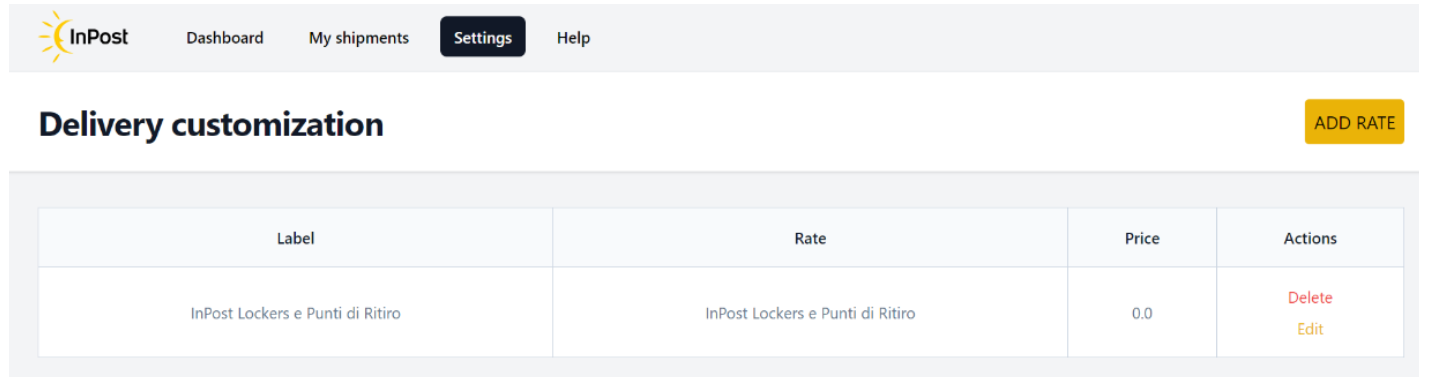
Task: Click the empty Actions cell area beside Delete
Action: tap(1368, 298)
